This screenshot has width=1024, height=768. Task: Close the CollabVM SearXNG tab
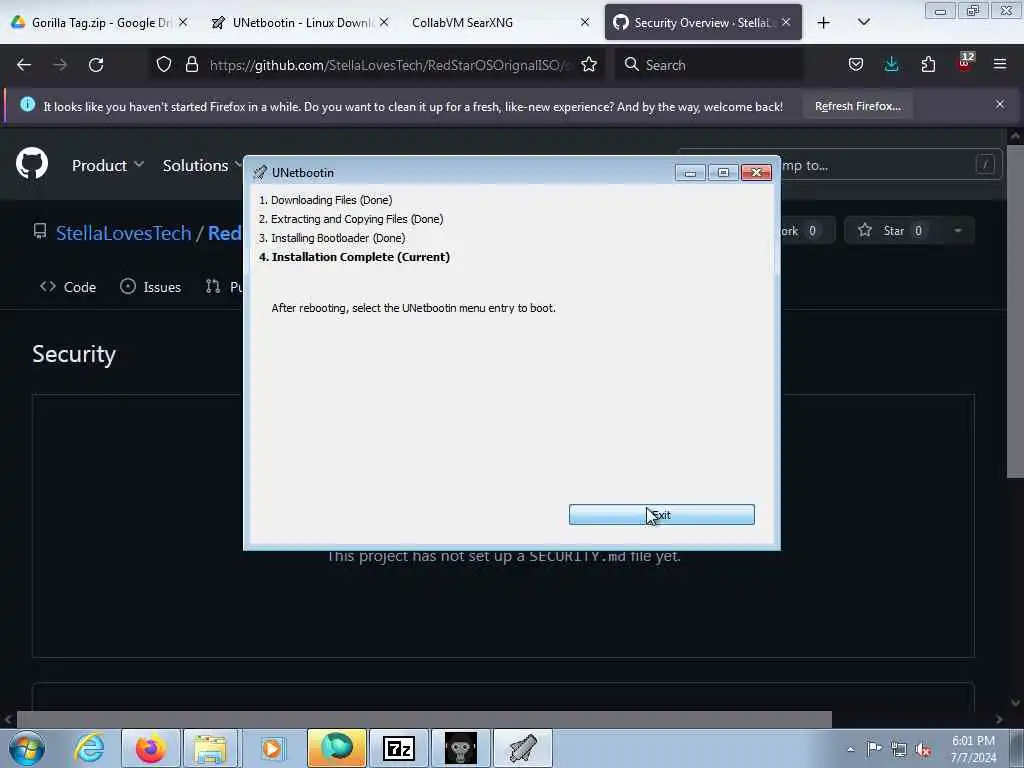coord(584,22)
